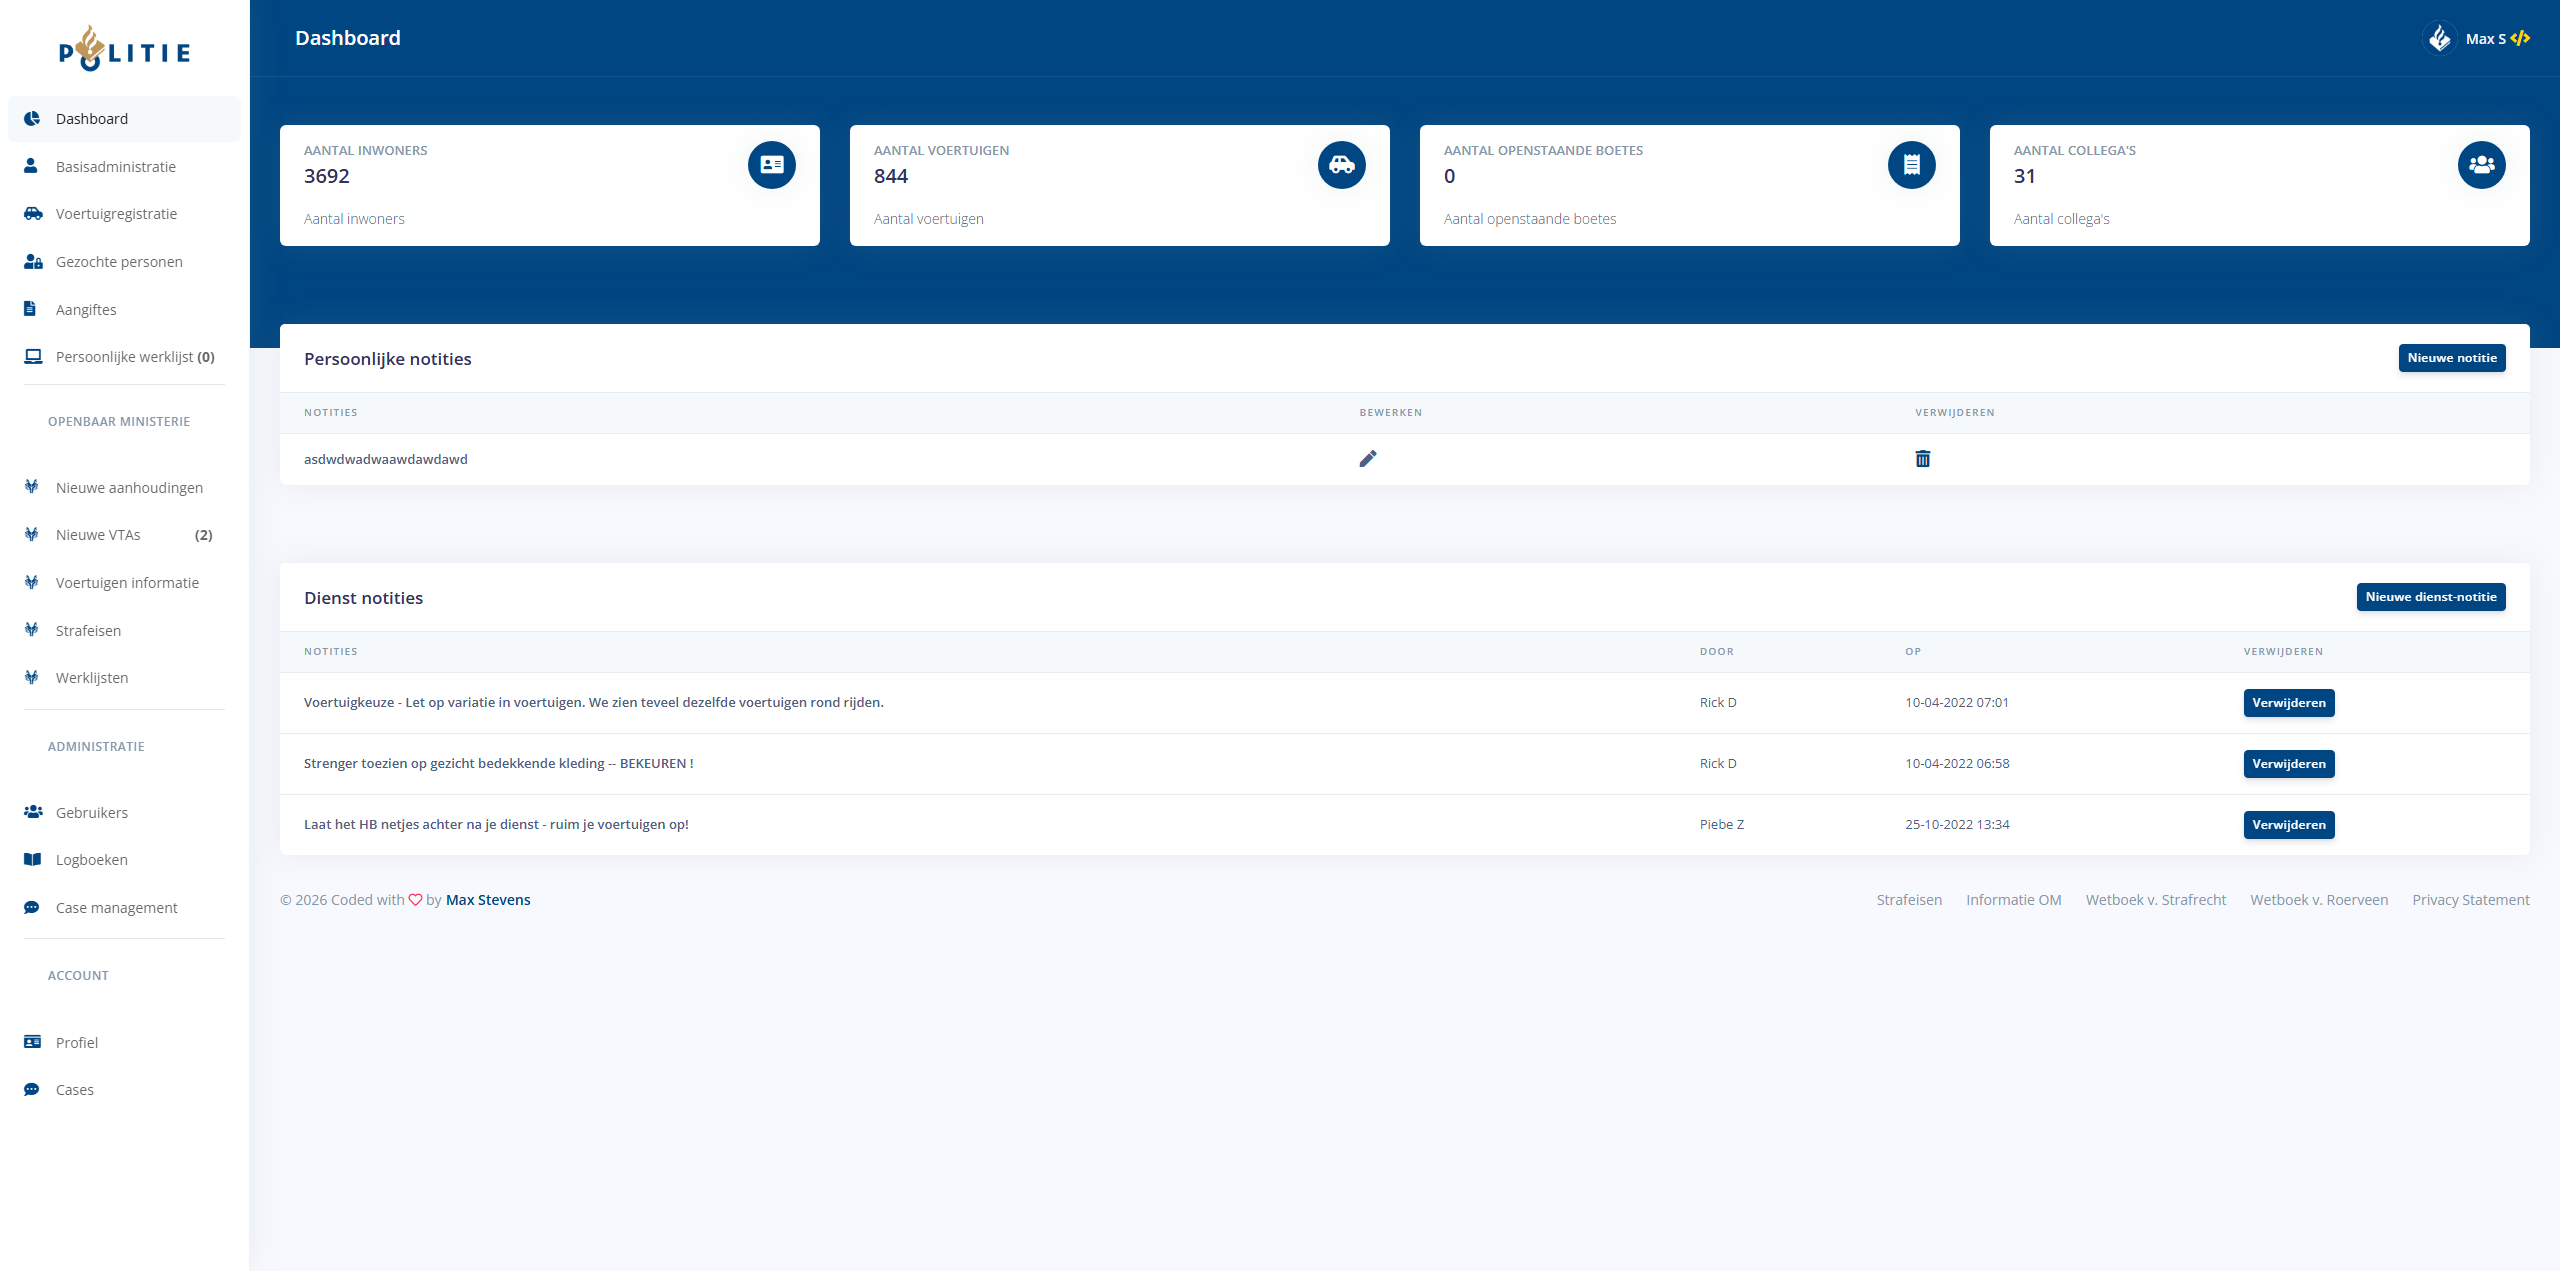Click the Nieuwe dienst-notitie button
The image size is (2560, 1271).
coord(2430,597)
